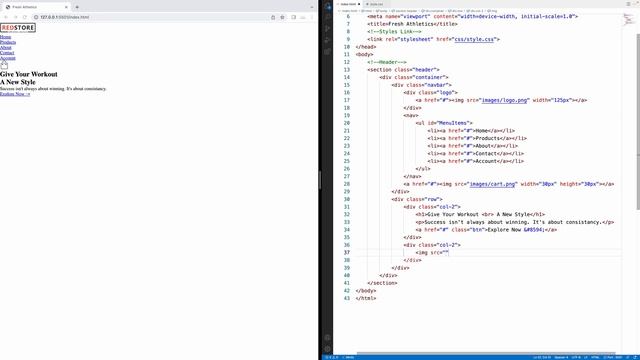640x360 pixels.
Task: Click the cart image on the webpage
Action: pyautogui.click(x=4, y=65)
